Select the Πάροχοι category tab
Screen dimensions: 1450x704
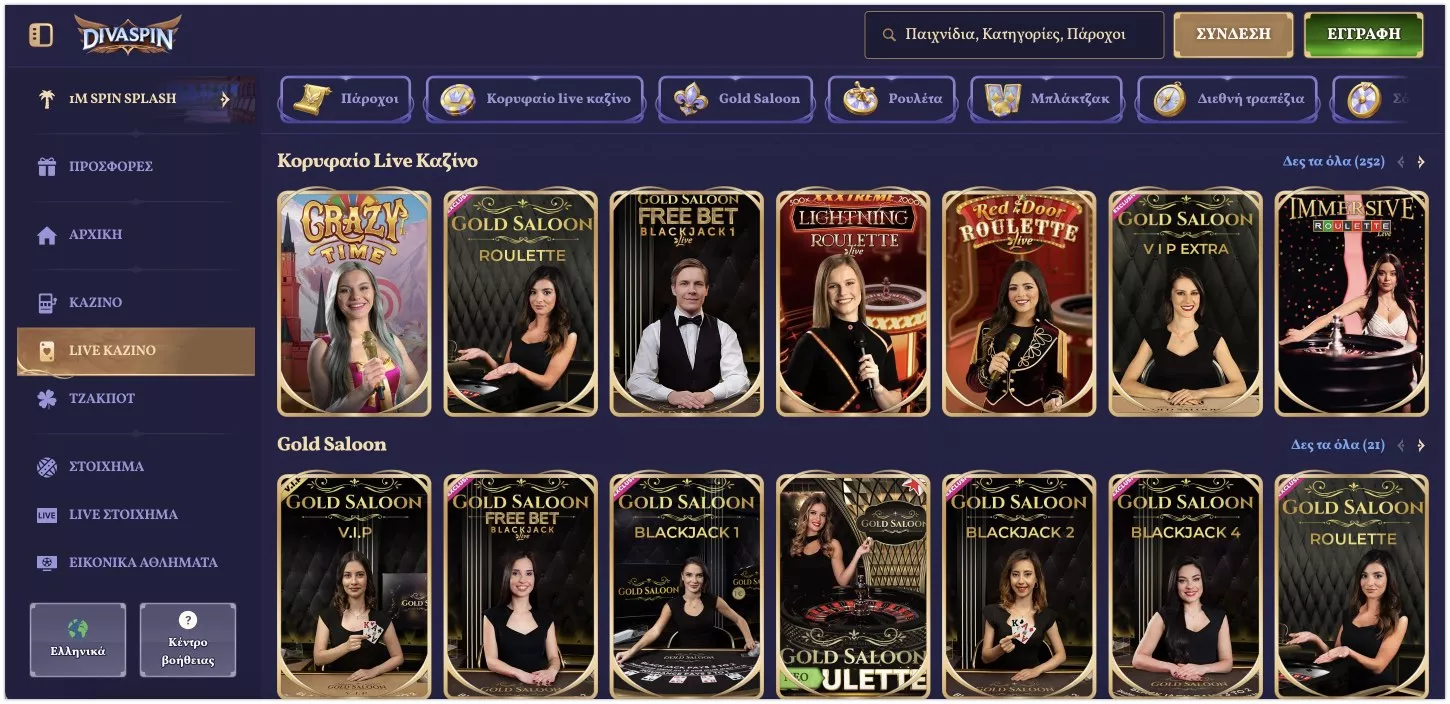point(346,99)
